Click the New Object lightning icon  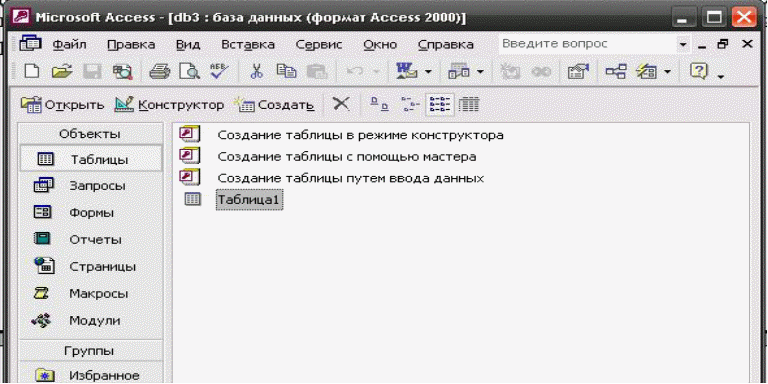[x=647, y=72]
